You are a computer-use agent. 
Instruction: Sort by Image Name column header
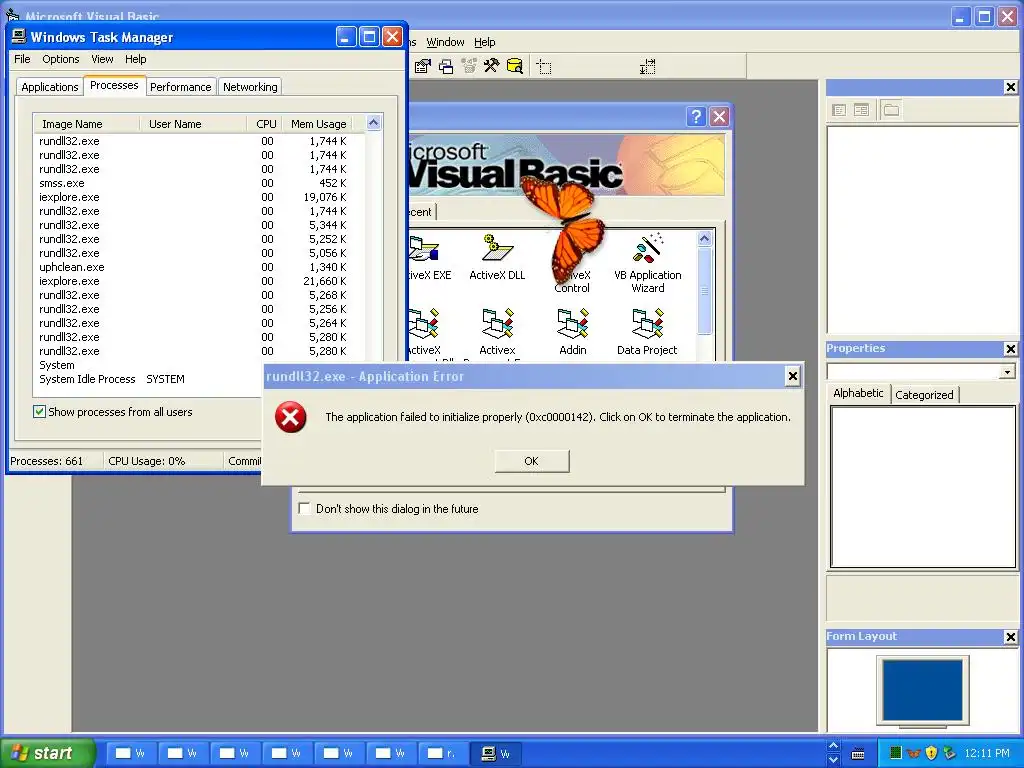pyautogui.click(x=86, y=123)
